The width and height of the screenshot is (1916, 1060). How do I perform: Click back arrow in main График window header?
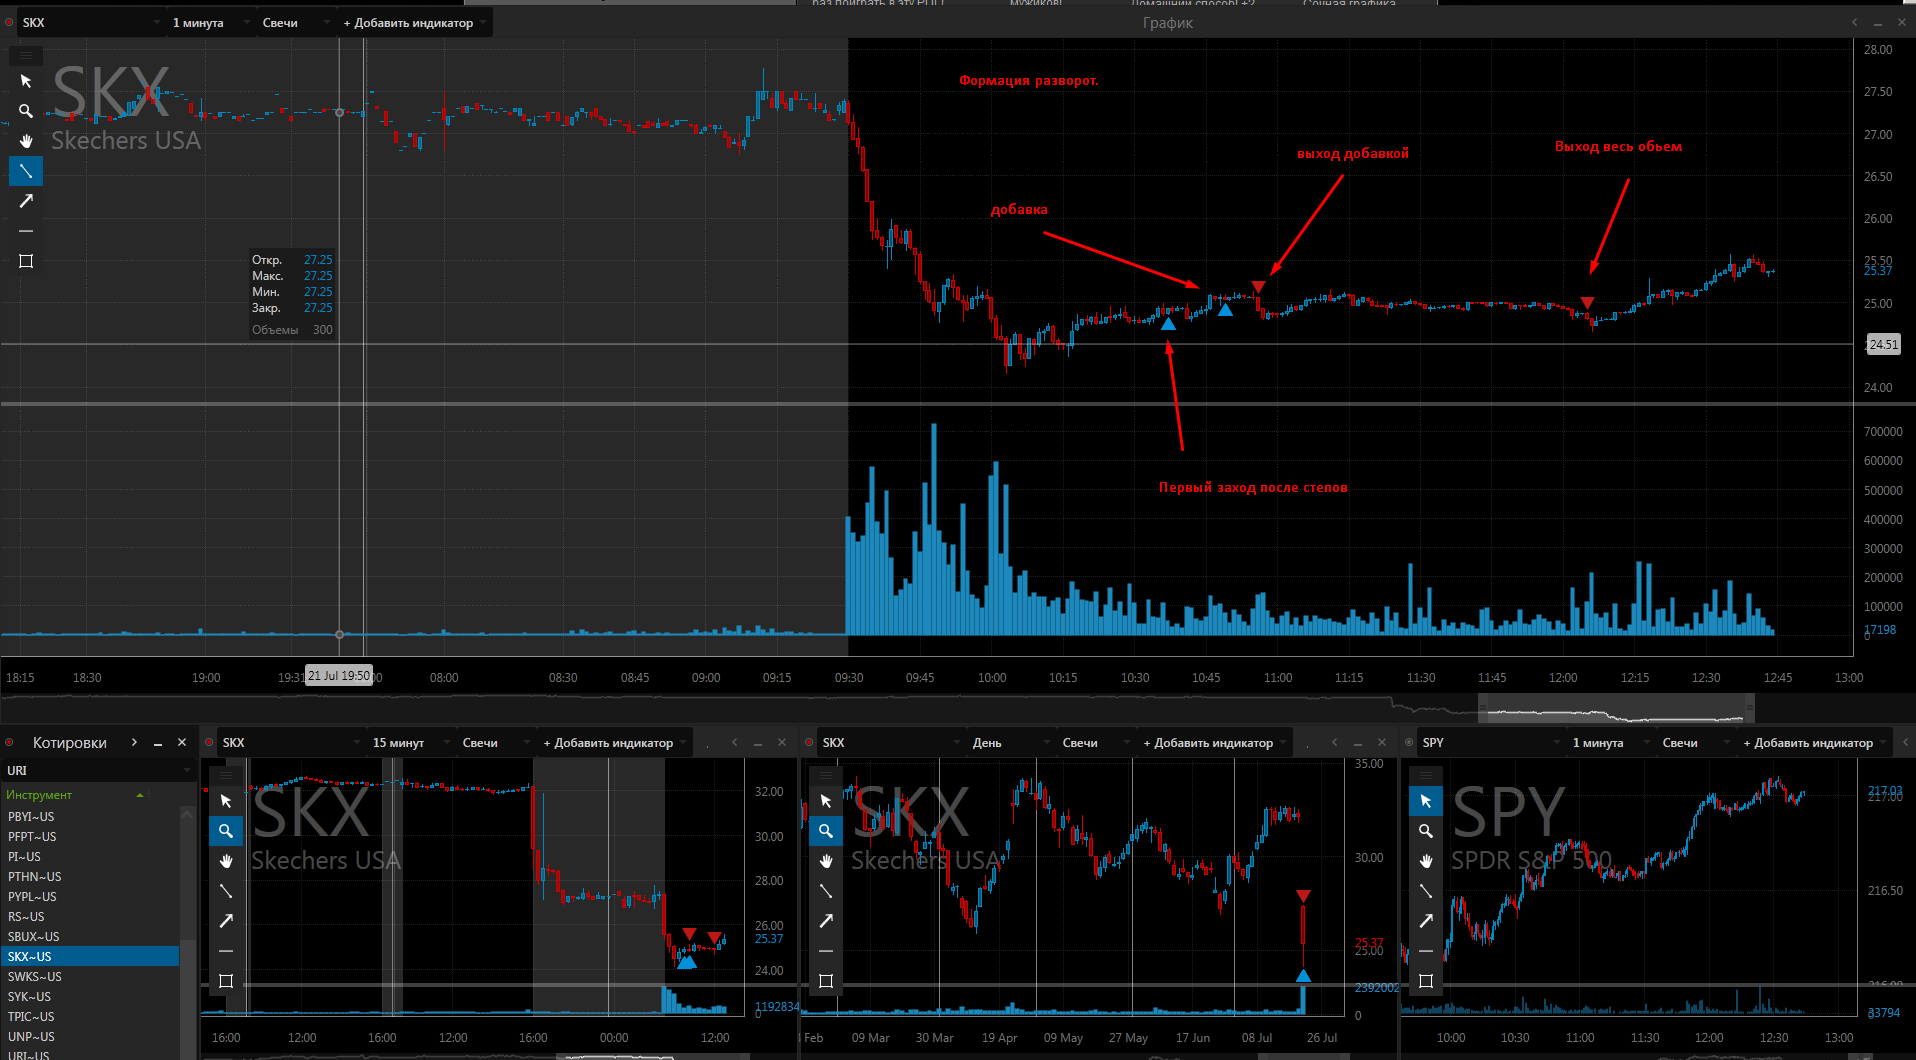tap(1854, 22)
